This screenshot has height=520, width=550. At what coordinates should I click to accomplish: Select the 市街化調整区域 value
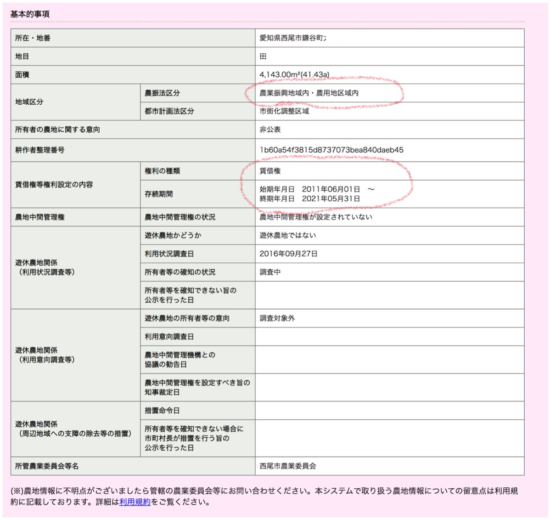(x=284, y=111)
